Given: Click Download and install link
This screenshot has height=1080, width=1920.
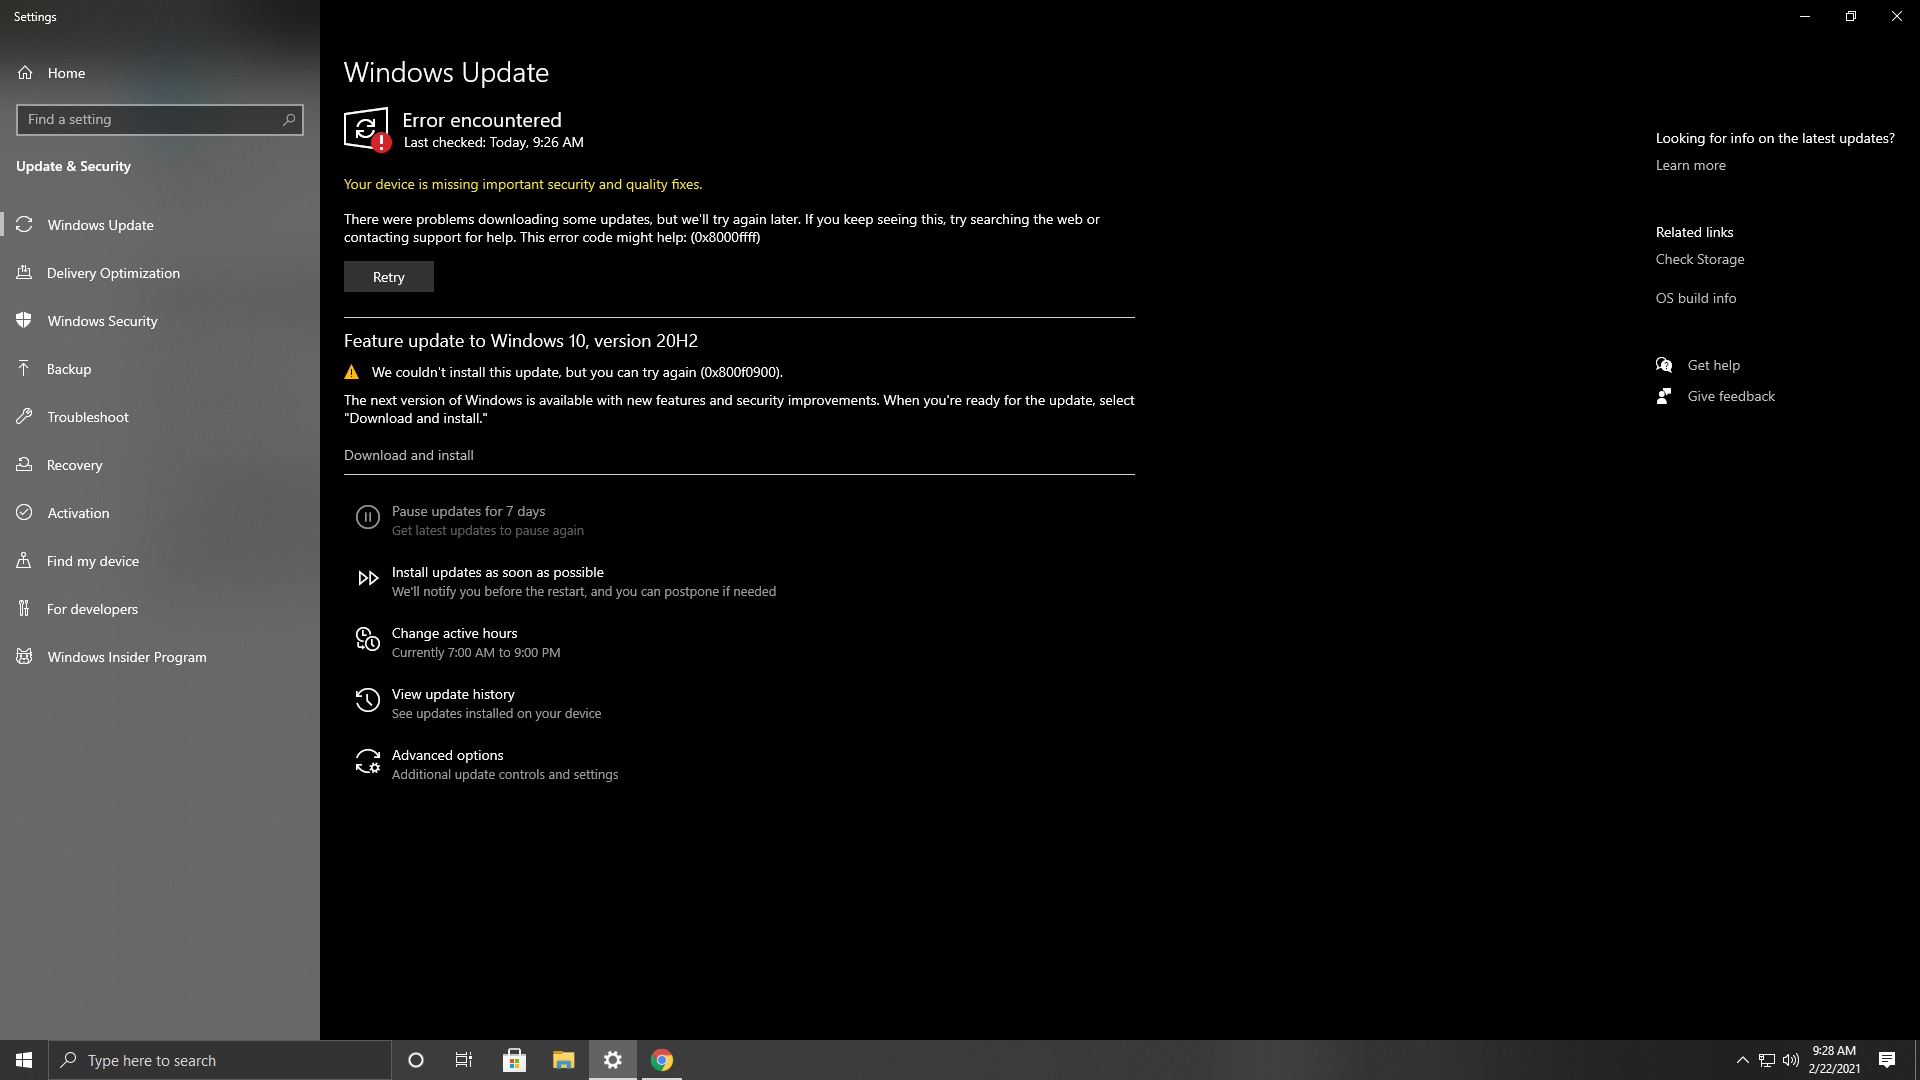Looking at the screenshot, I should [409, 455].
